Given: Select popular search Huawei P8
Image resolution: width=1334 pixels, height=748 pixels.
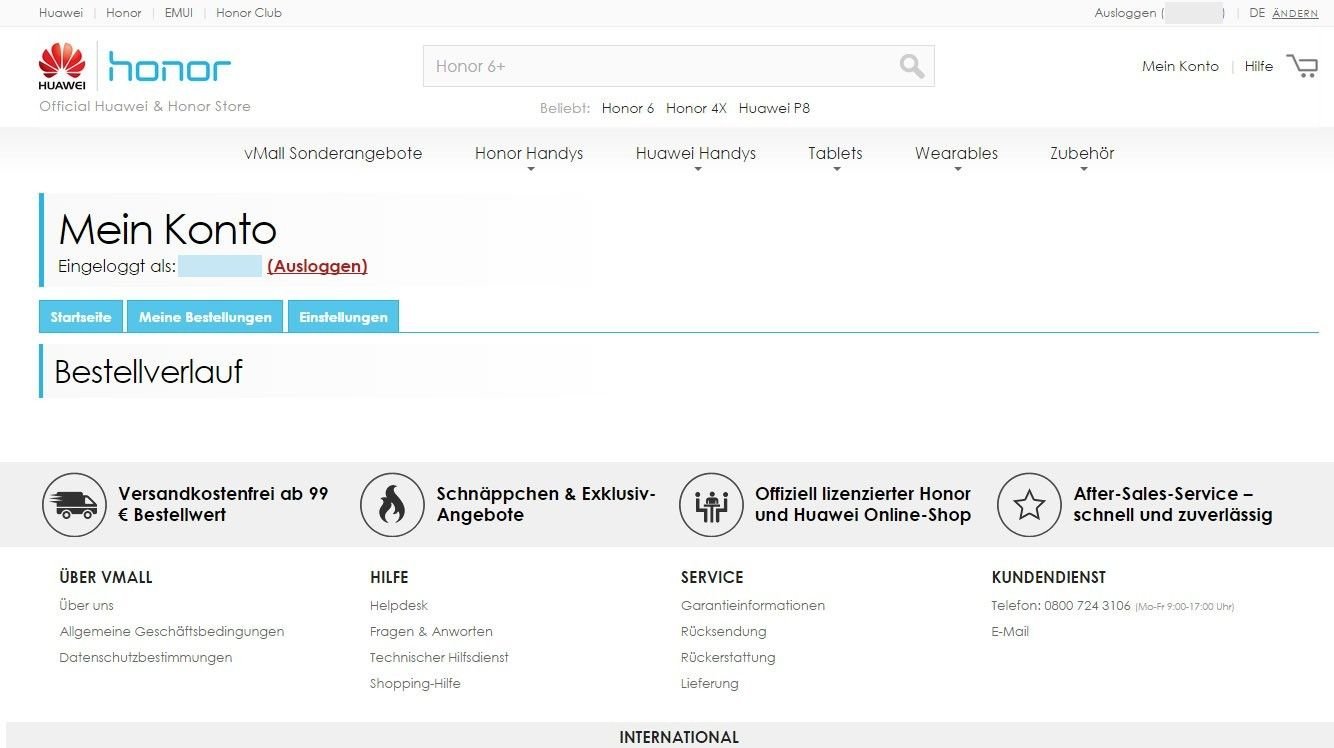Looking at the screenshot, I should click(774, 108).
